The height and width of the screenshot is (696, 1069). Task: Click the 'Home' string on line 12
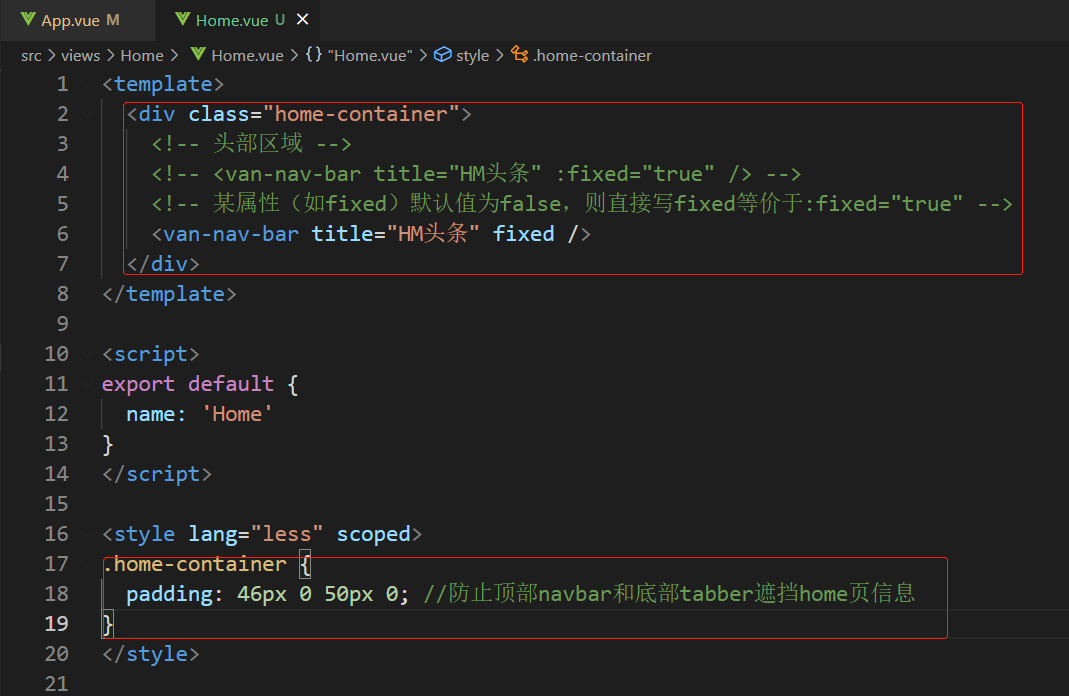coord(237,414)
